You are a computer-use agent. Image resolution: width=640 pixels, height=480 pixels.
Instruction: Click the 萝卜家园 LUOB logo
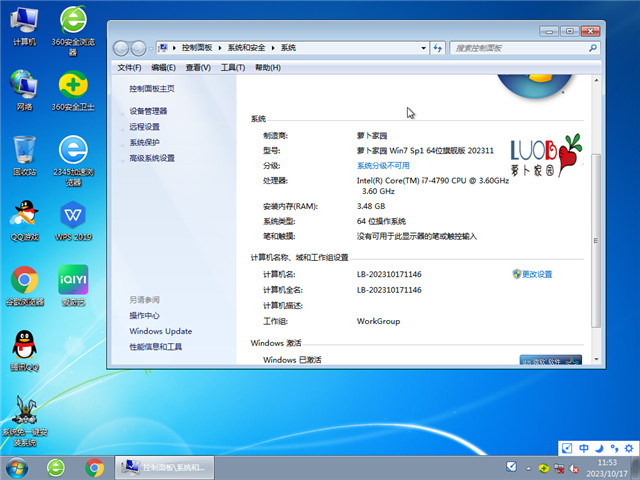pos(546,156)
